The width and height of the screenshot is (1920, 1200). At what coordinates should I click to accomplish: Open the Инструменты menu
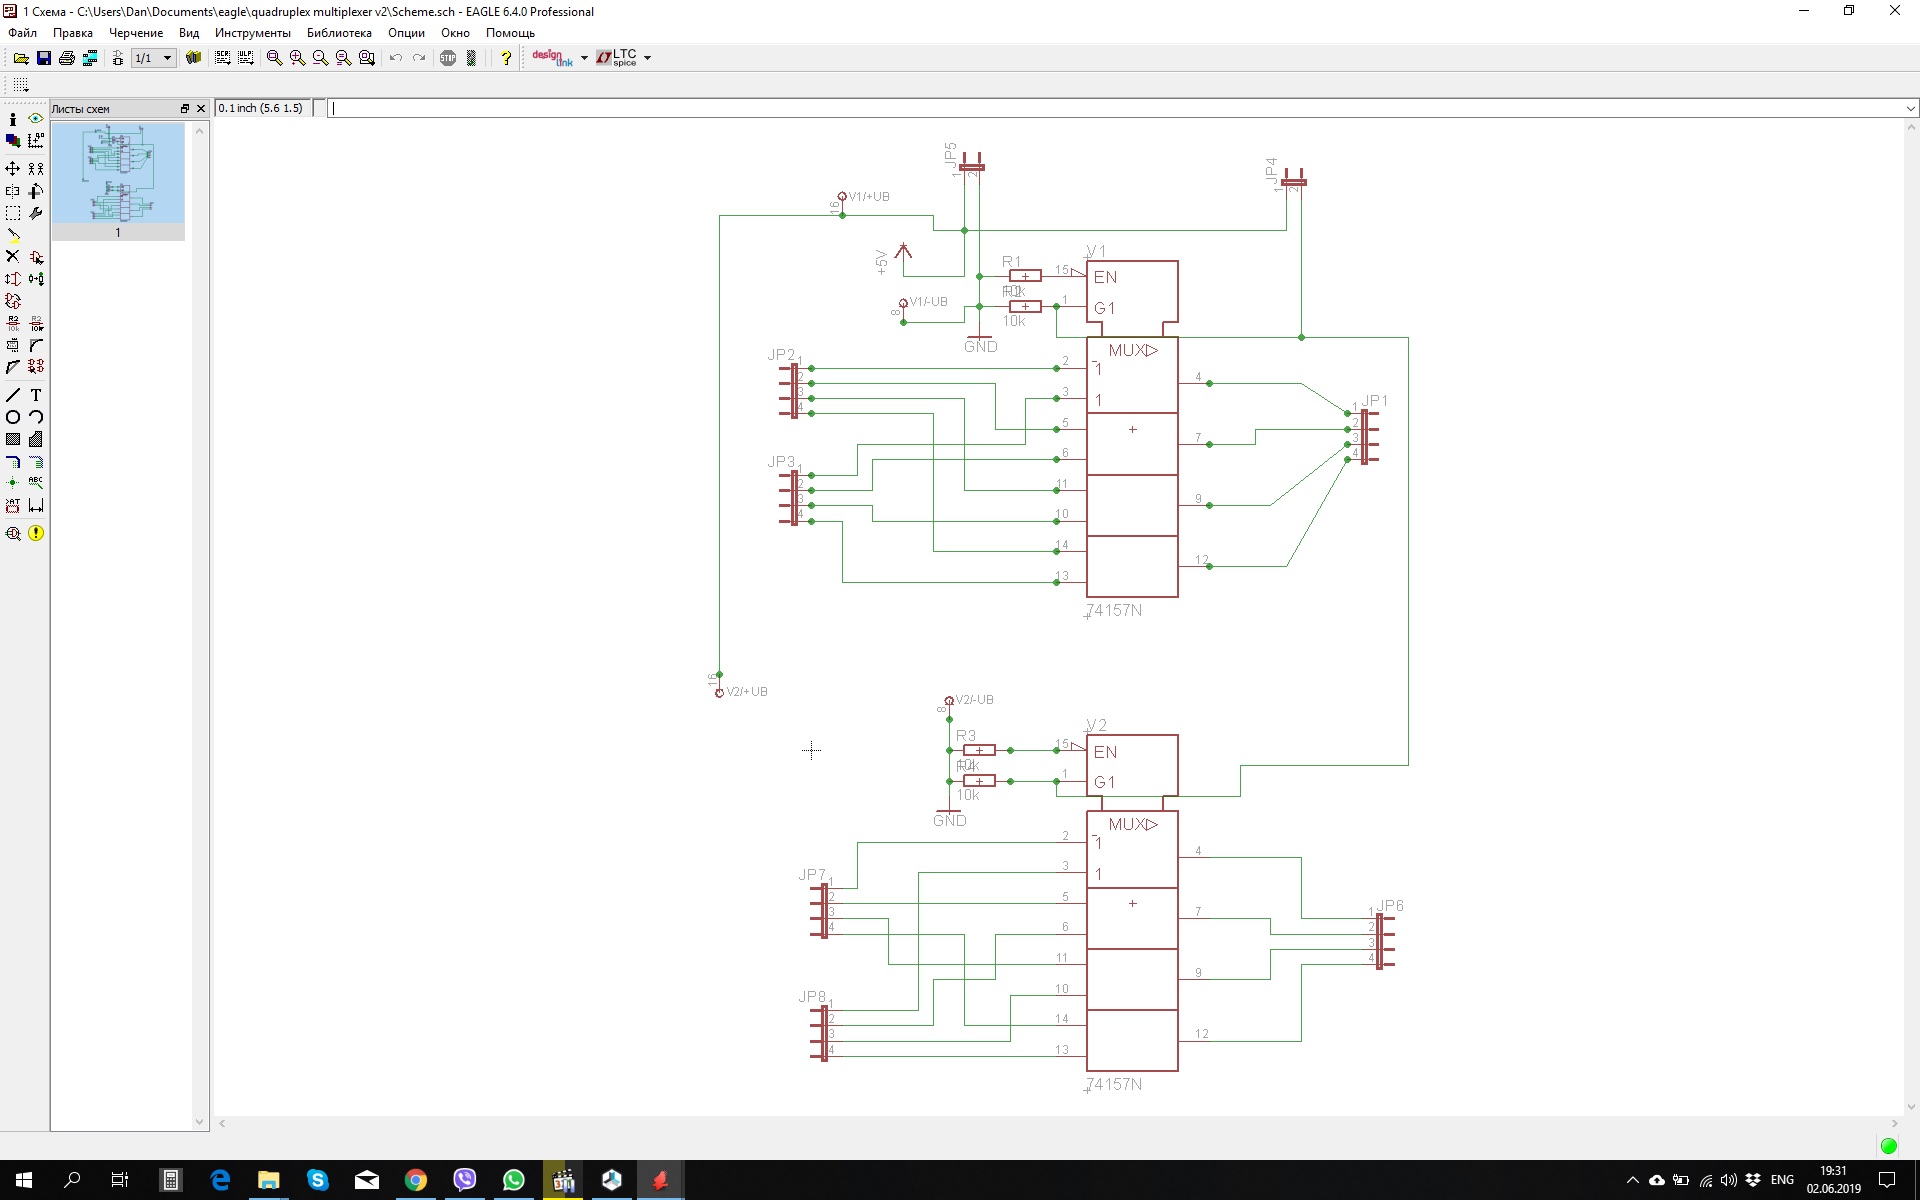point(252,33)
